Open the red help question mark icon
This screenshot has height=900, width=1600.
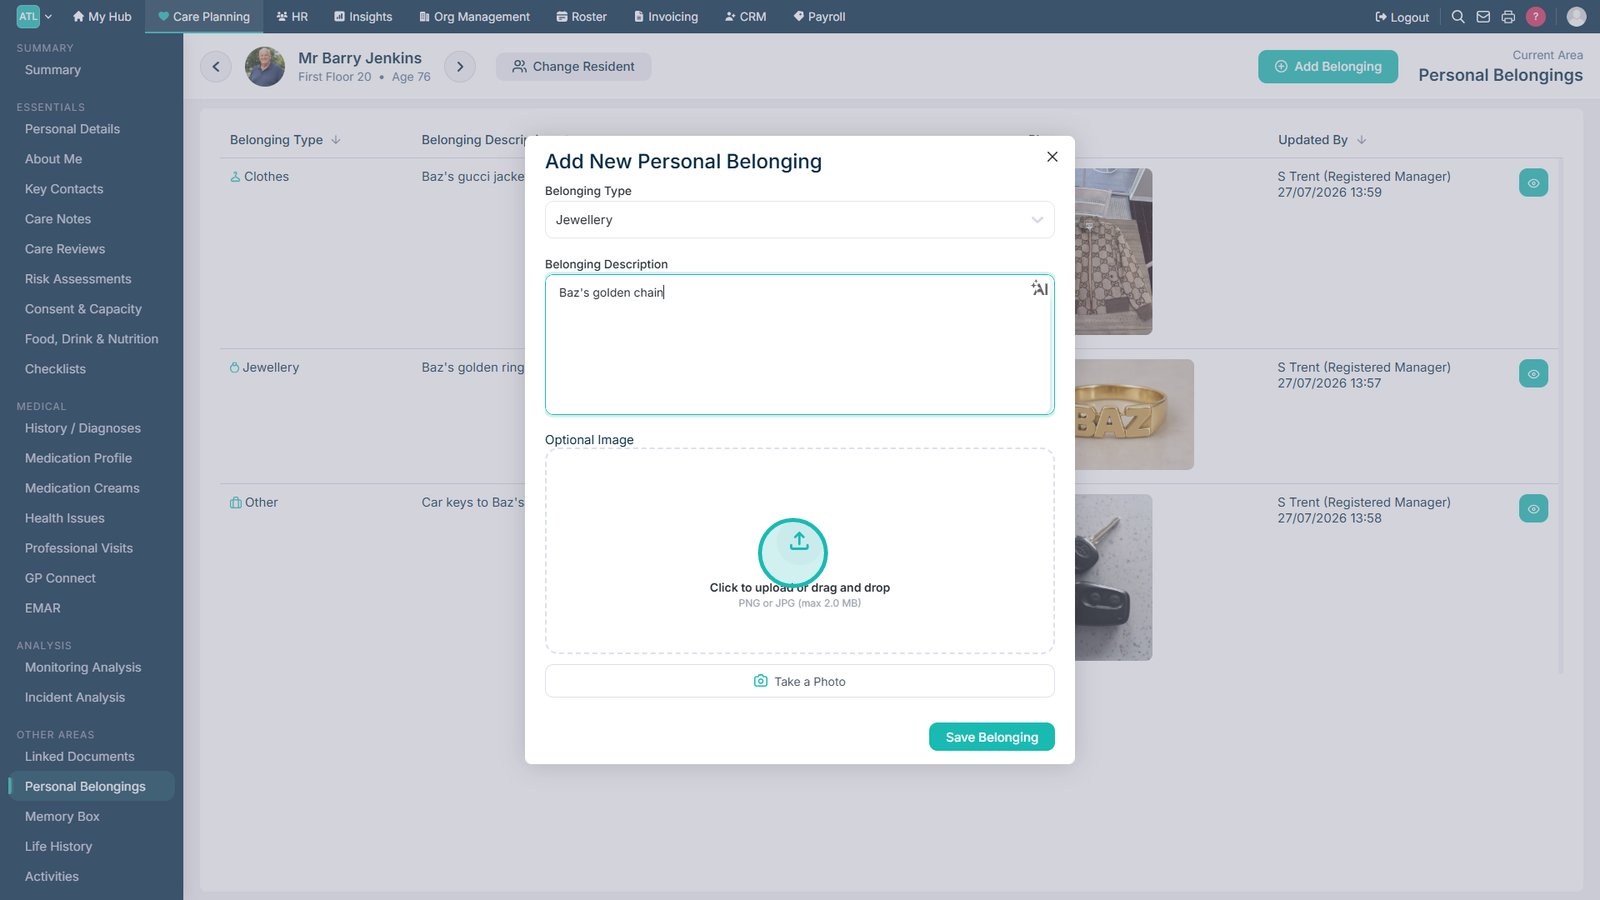[1536, 17]
